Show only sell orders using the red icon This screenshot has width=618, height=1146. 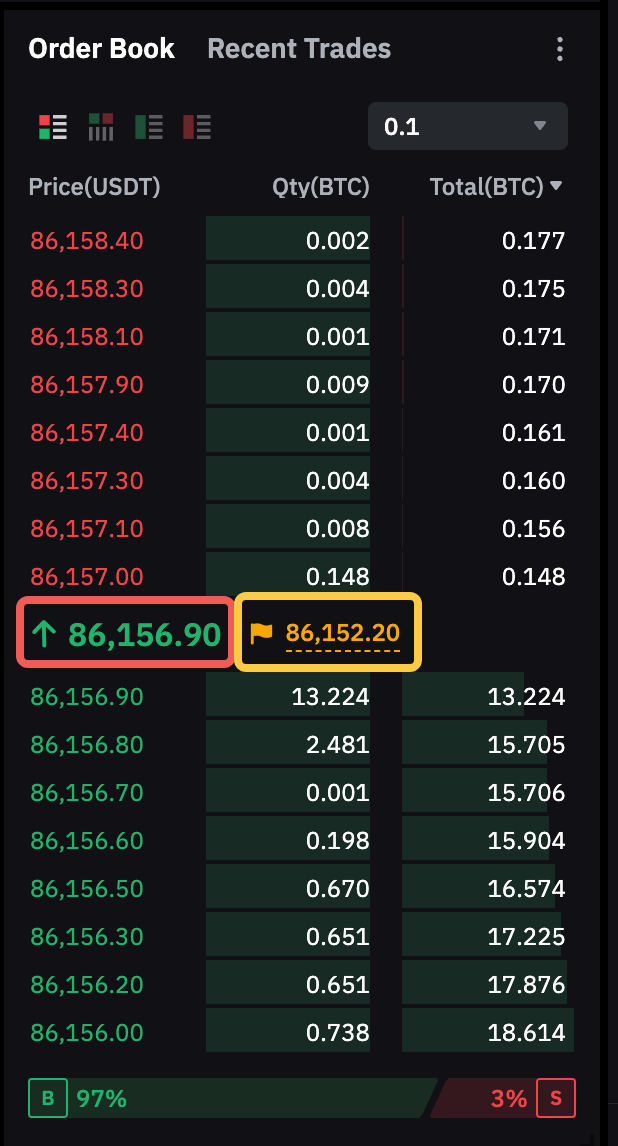197,127
